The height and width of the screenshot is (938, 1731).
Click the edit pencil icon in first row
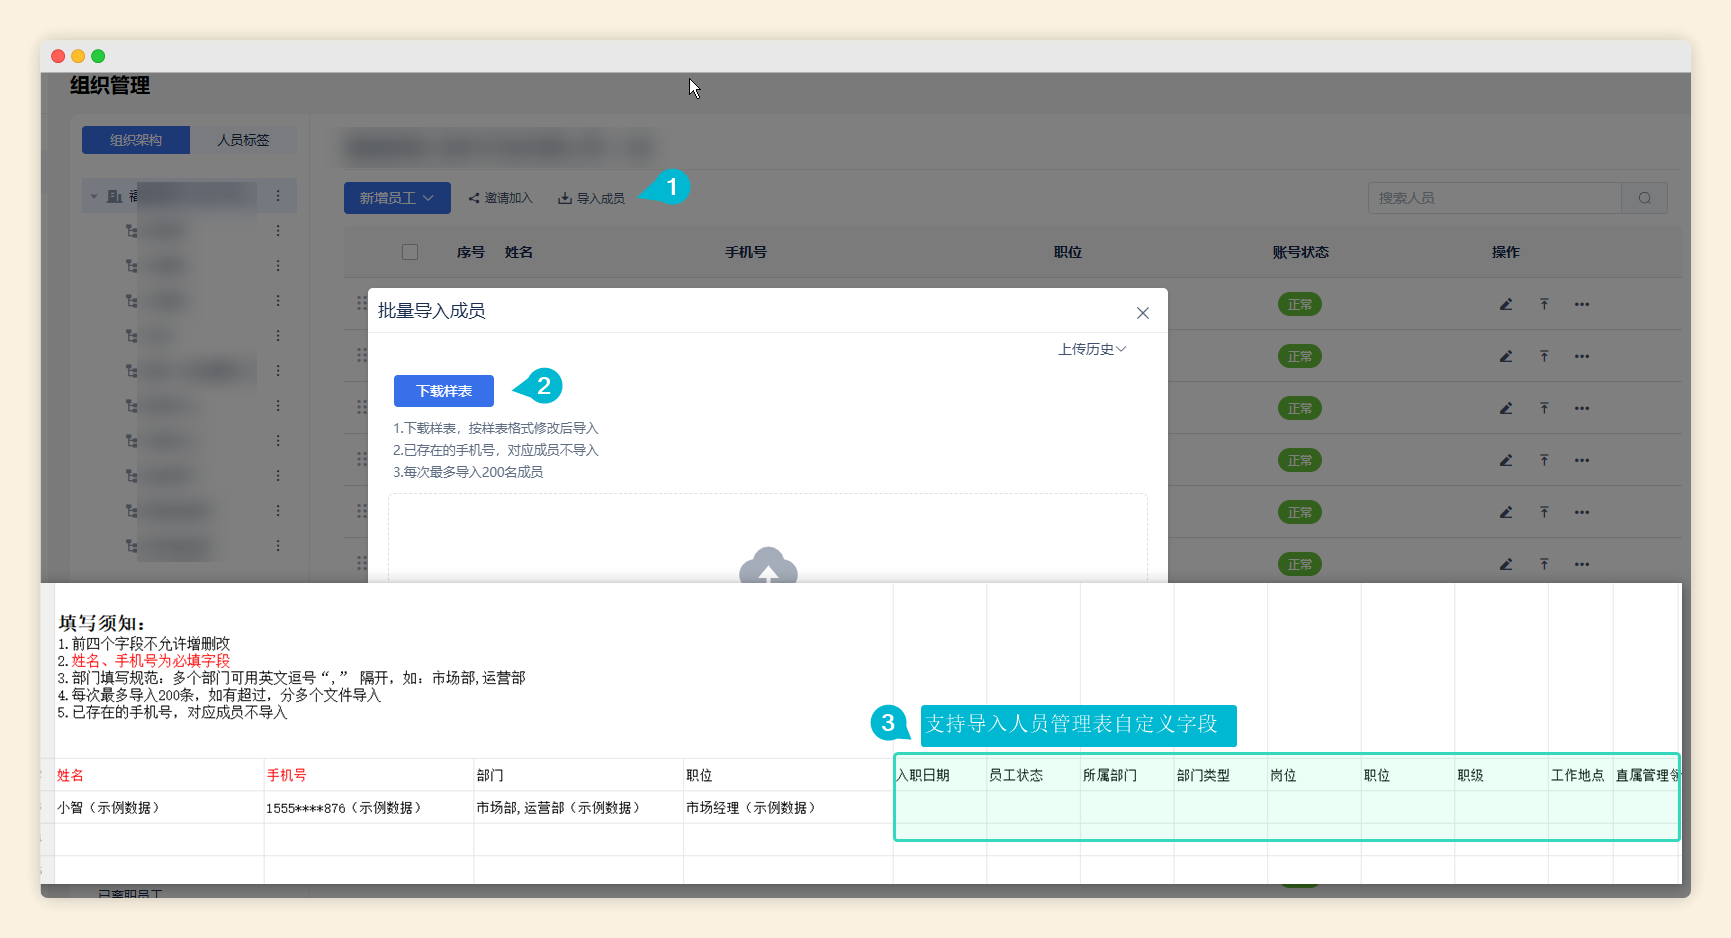[x=1505, y=304]
